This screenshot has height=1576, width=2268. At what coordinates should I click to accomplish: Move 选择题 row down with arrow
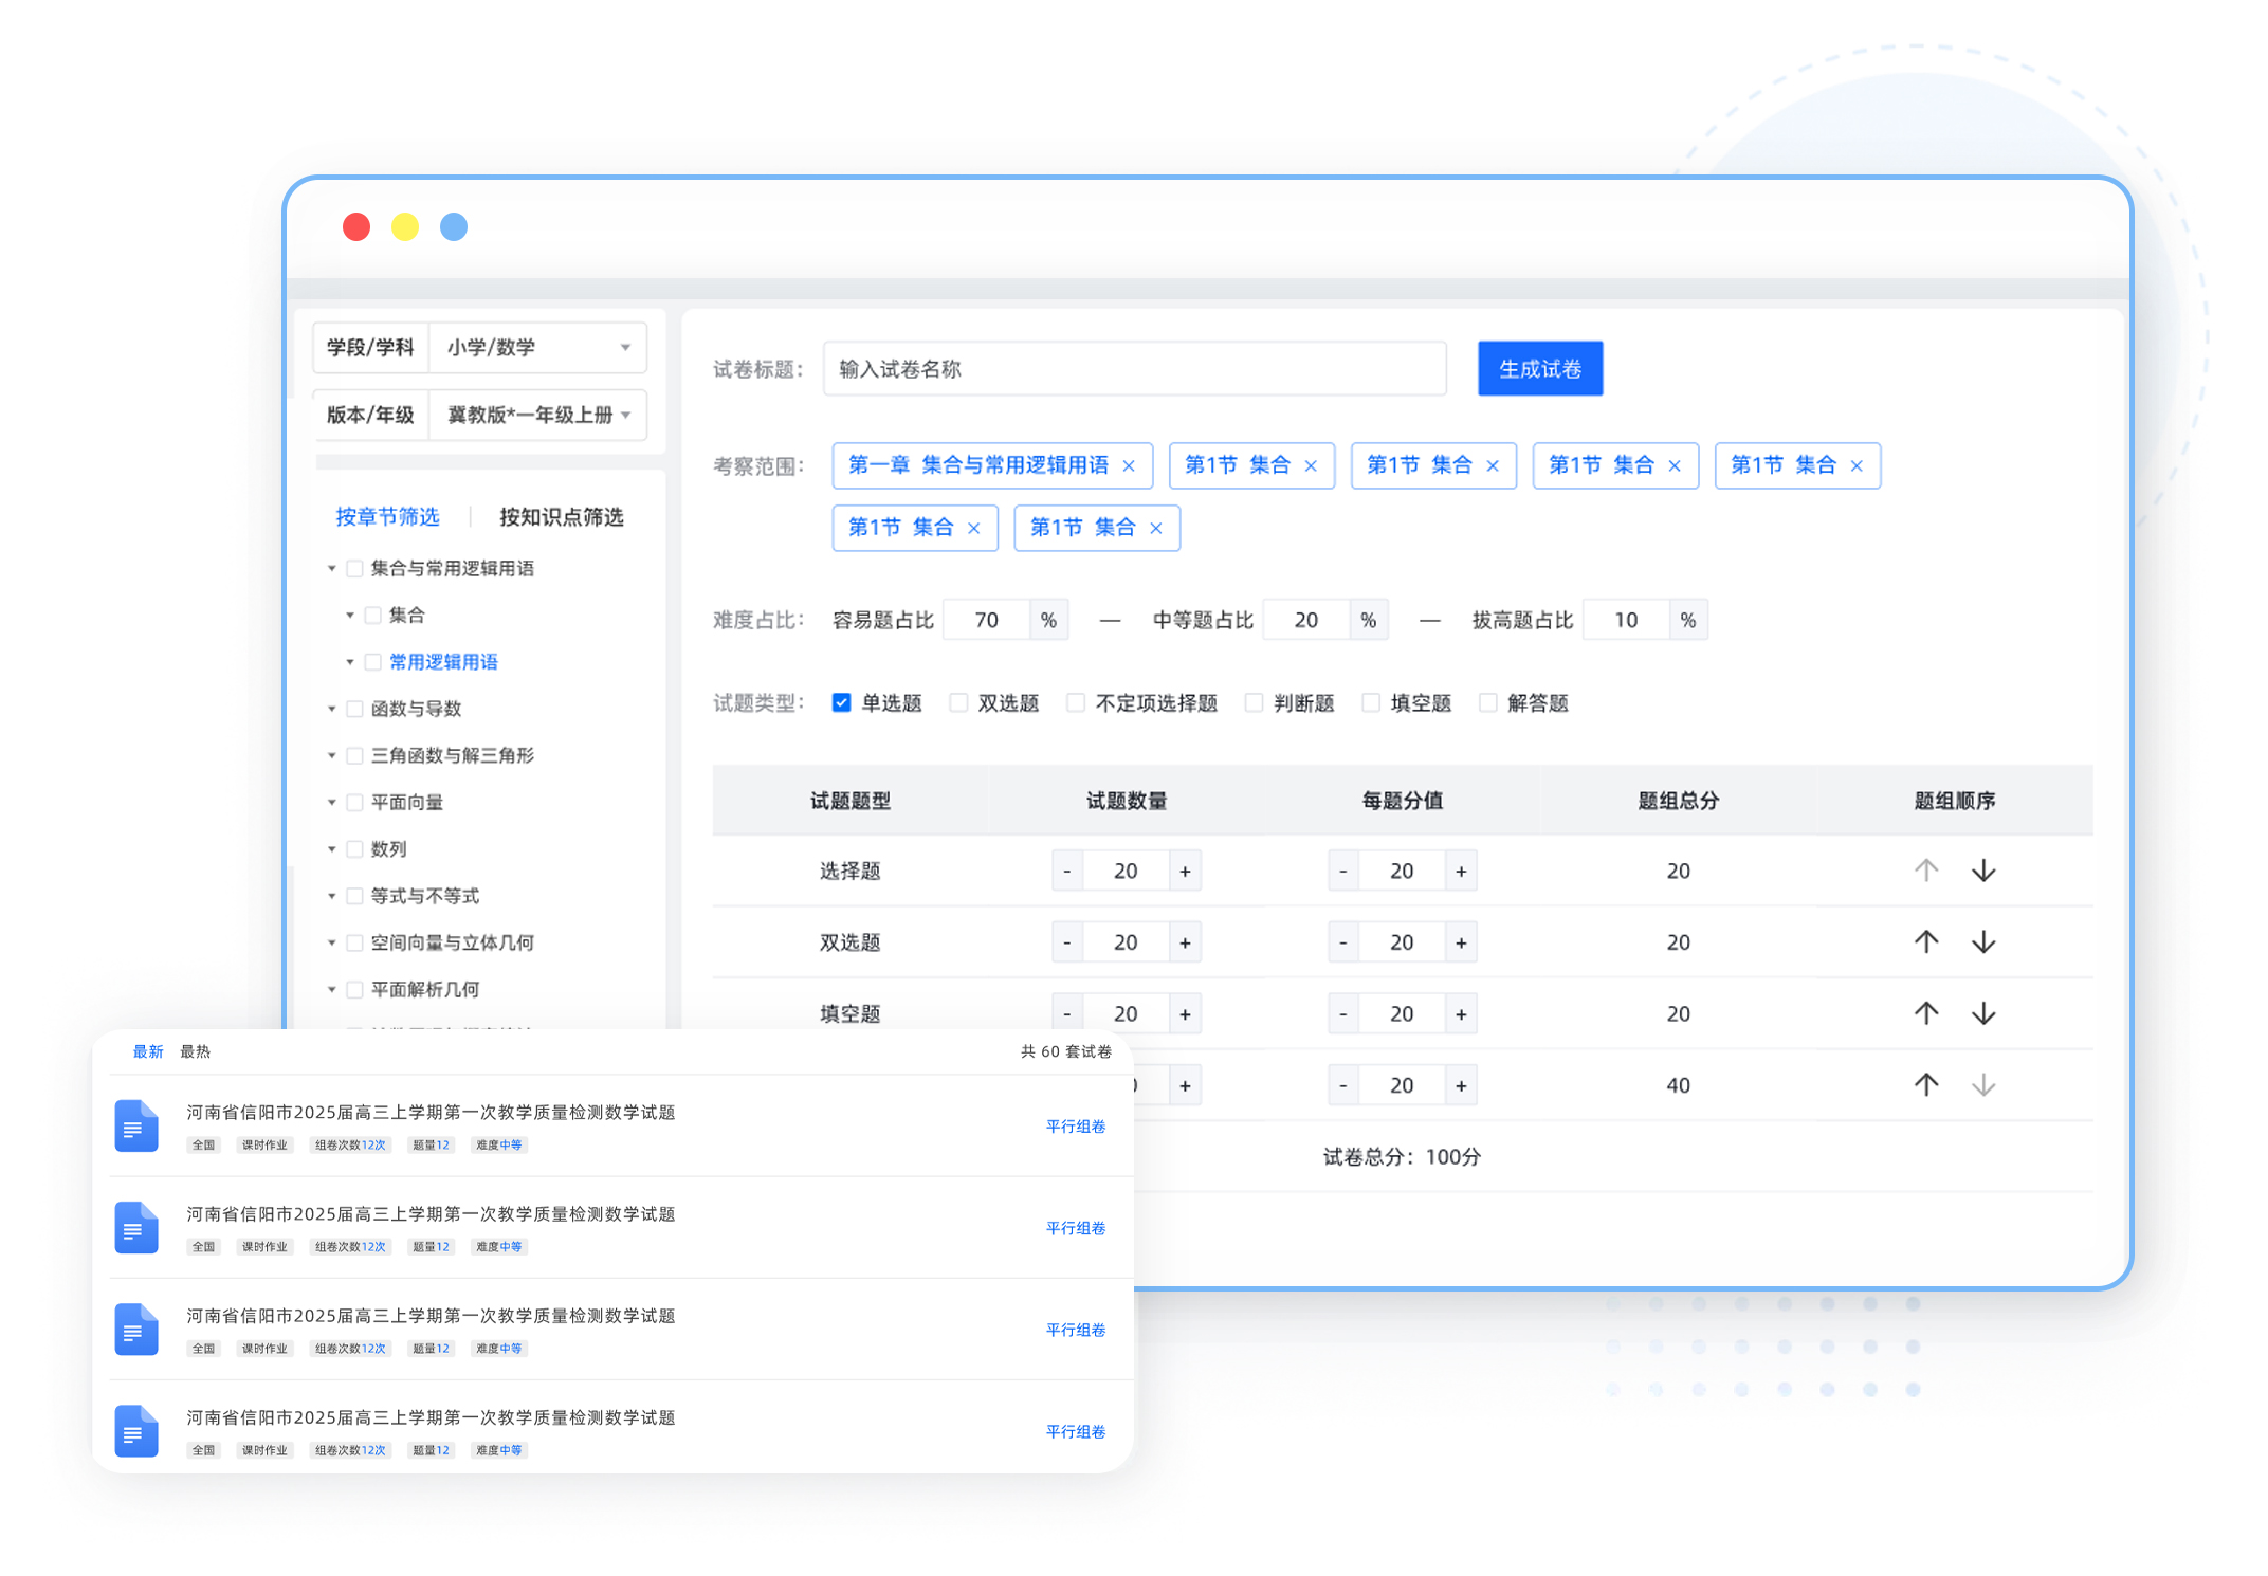click(x=1983, y=871)
